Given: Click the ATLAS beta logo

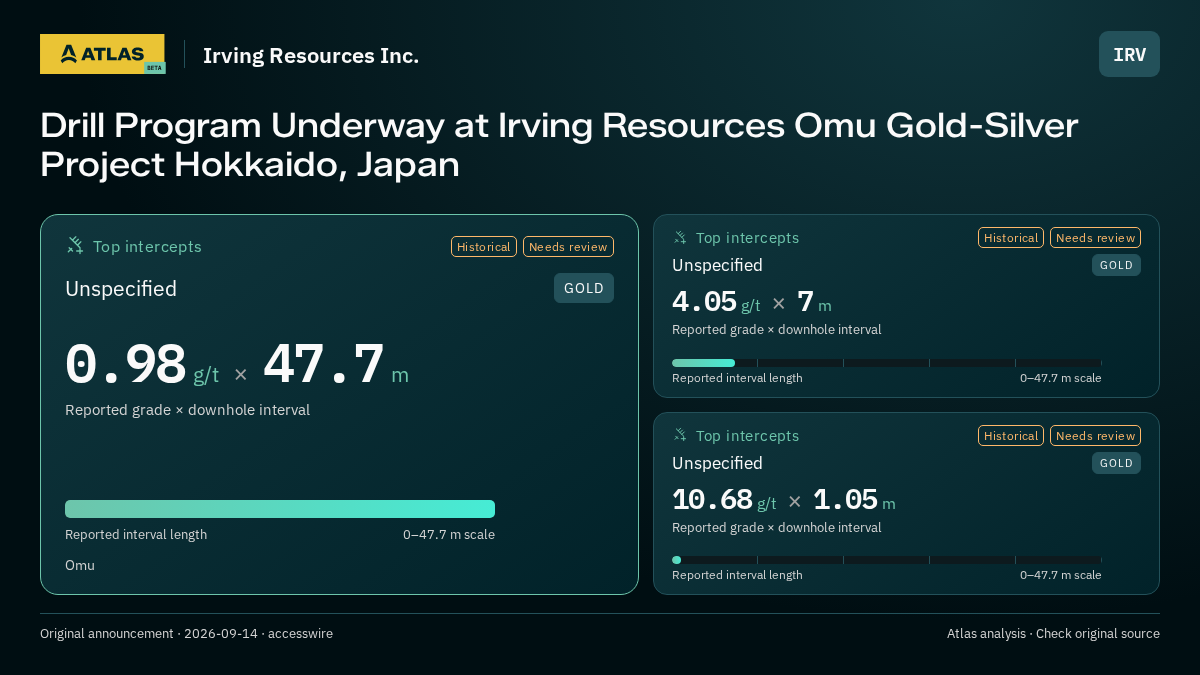Looking at the screenshot, I should 102,54.
